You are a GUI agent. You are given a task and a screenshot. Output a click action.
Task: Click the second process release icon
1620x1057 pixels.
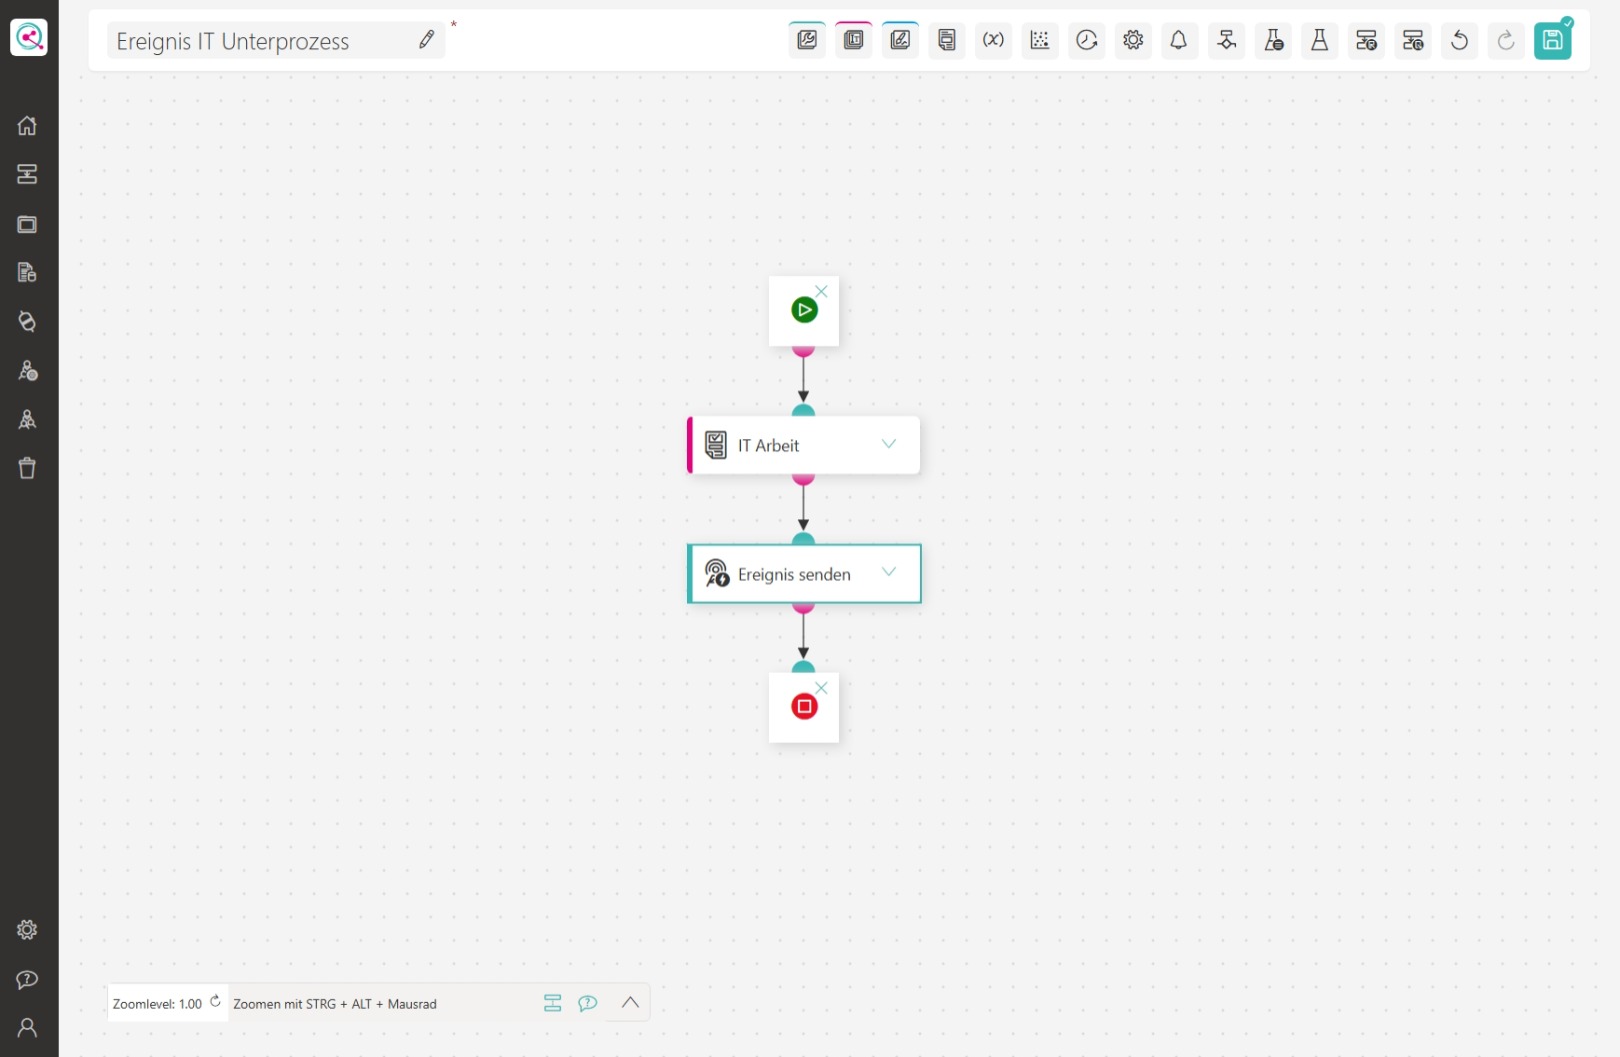pos(1413,40)
